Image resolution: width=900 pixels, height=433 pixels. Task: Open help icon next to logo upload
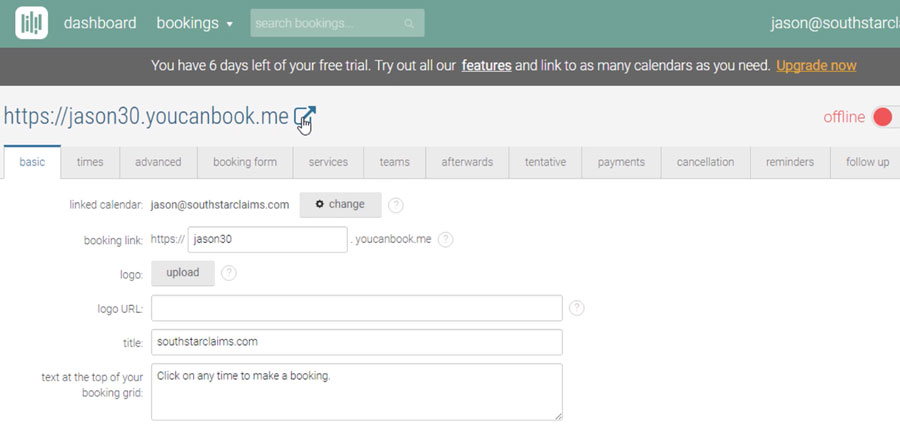click(228, 273)
